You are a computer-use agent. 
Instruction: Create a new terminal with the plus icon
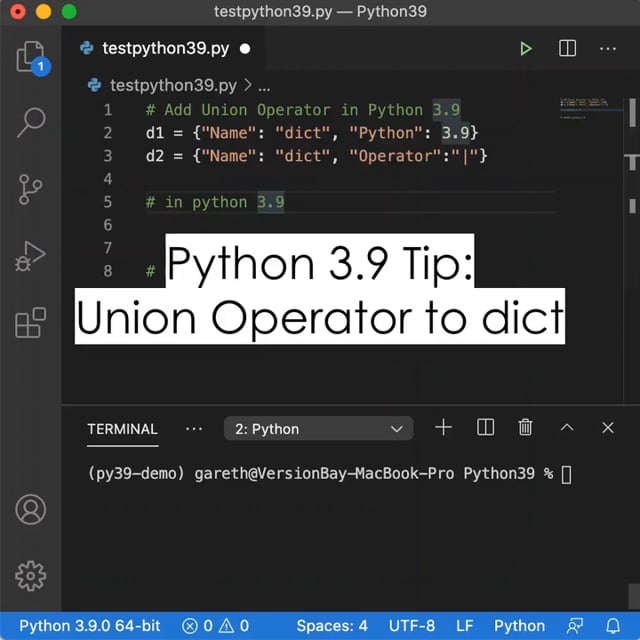click(x=443, y=428)
